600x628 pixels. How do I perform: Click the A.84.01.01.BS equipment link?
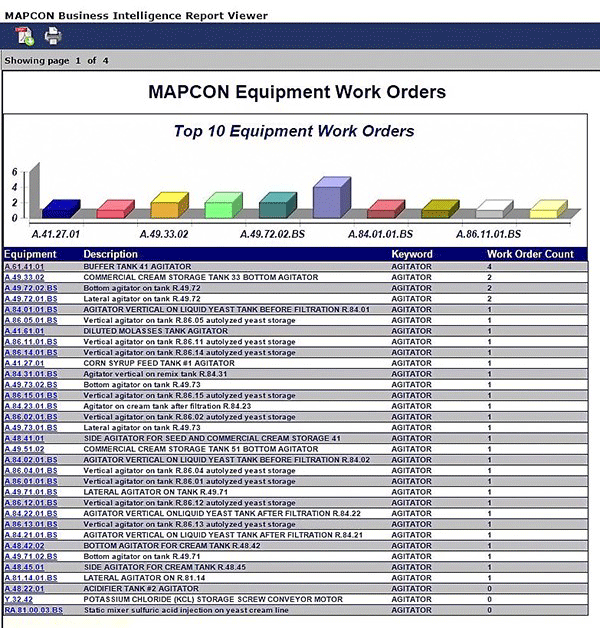(31, 310)
